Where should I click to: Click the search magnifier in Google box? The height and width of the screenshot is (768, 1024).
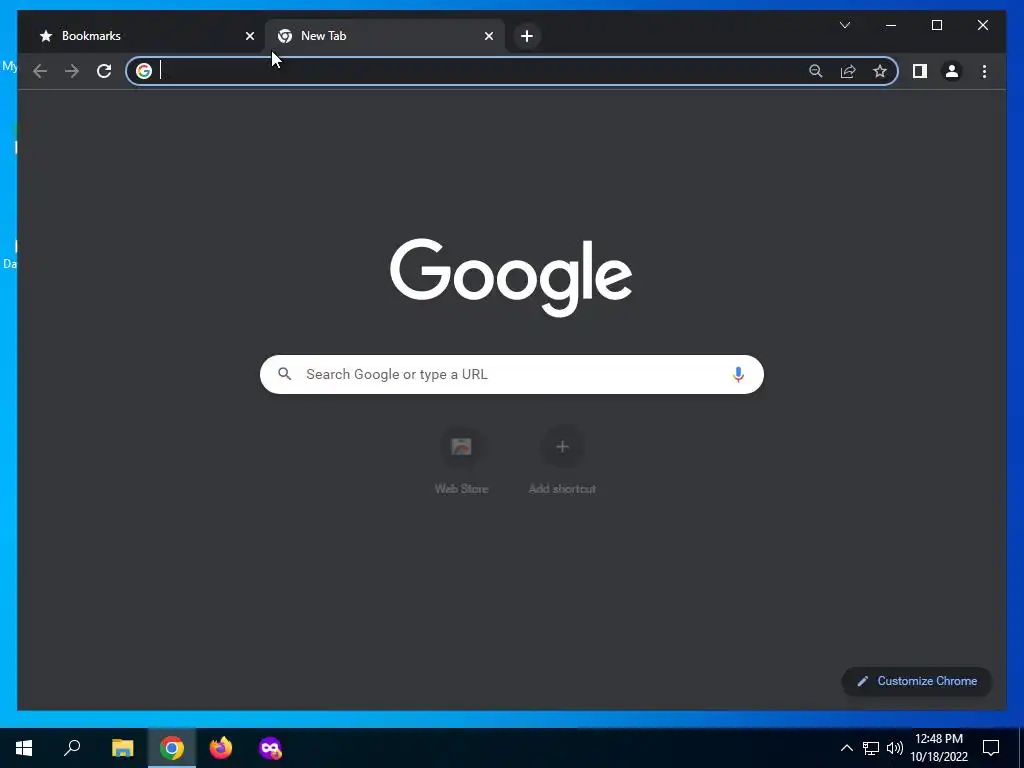pos(284,374)
